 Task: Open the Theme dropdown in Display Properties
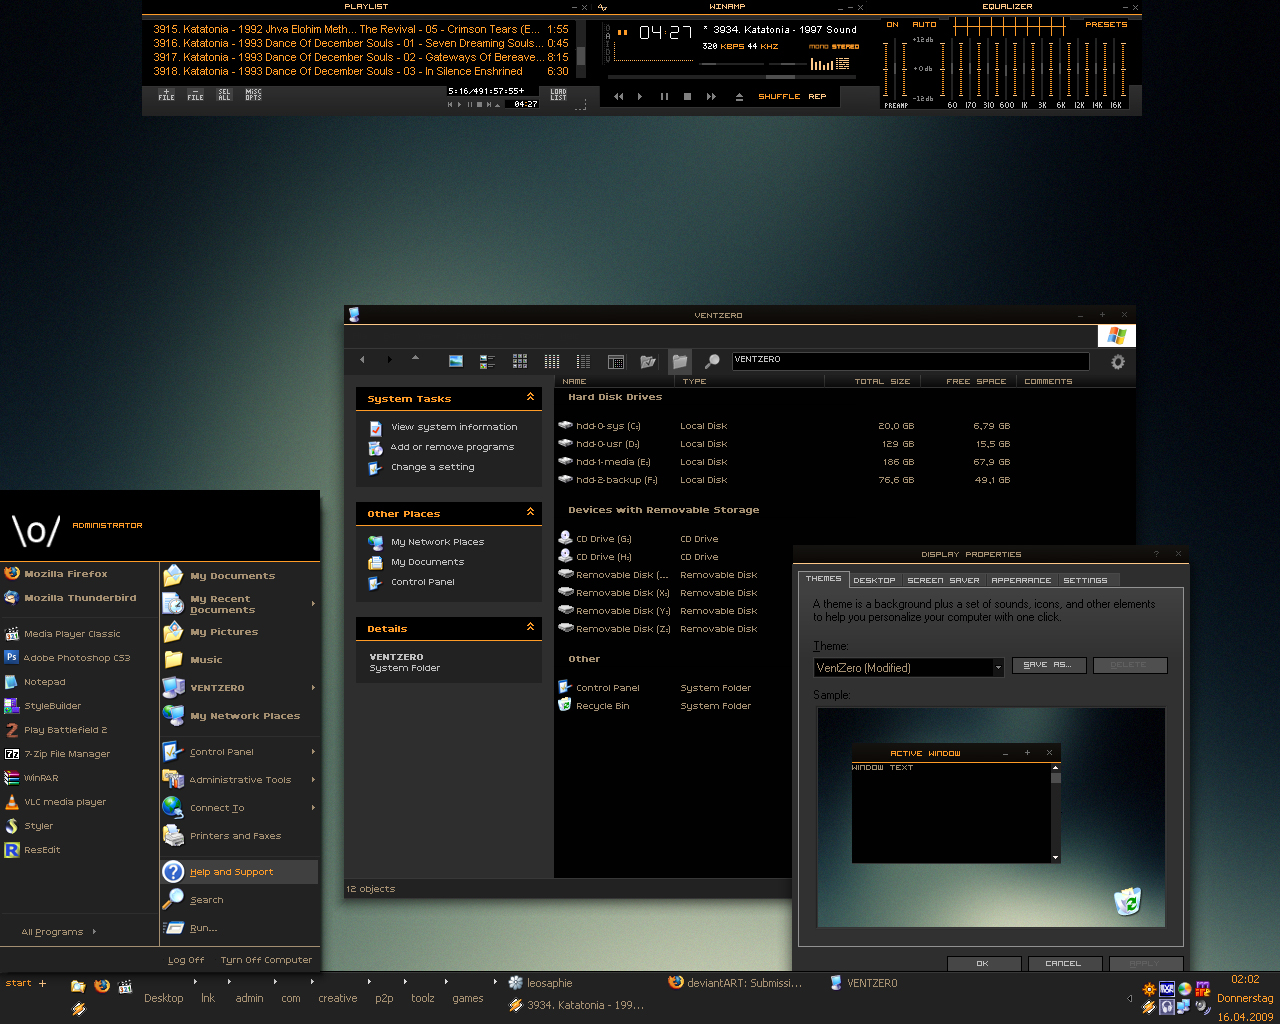(998, 668)
